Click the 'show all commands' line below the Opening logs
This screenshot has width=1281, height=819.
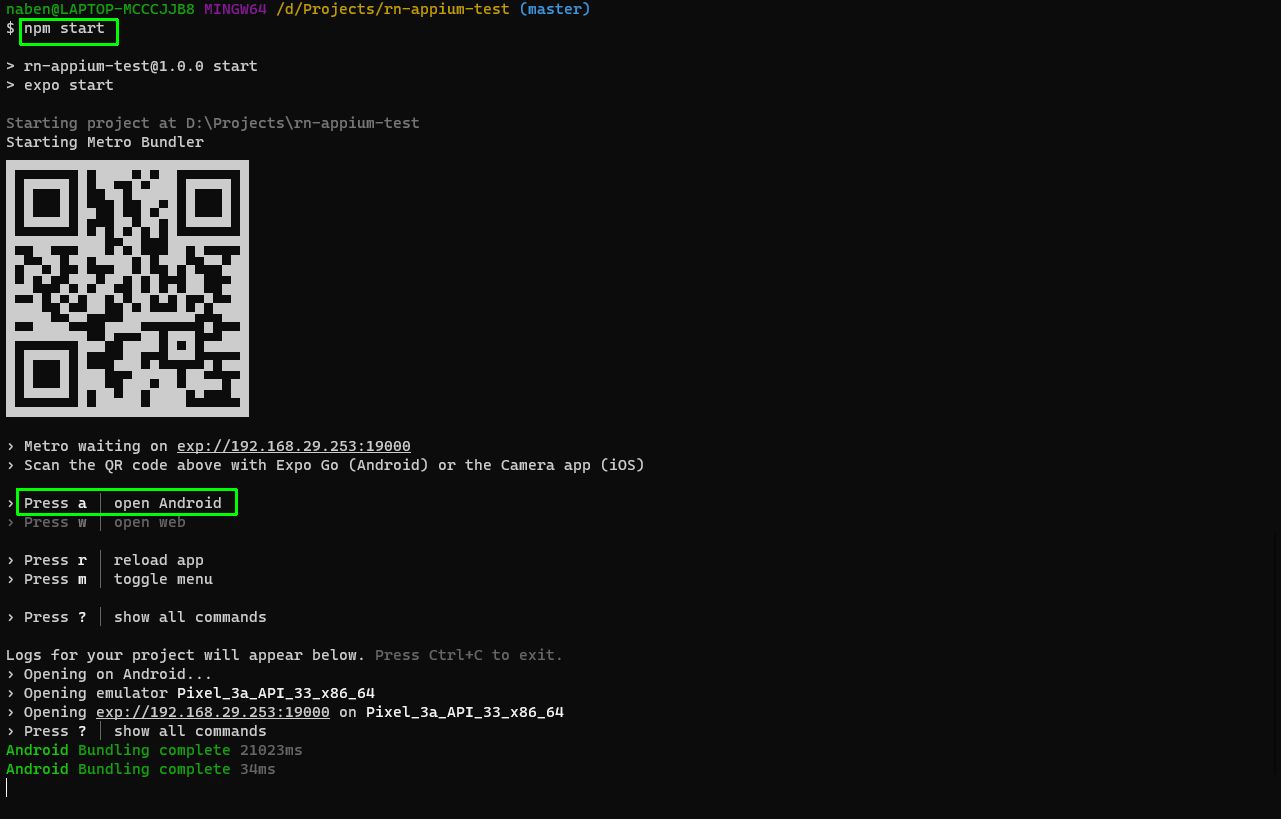tap(137, 731)
